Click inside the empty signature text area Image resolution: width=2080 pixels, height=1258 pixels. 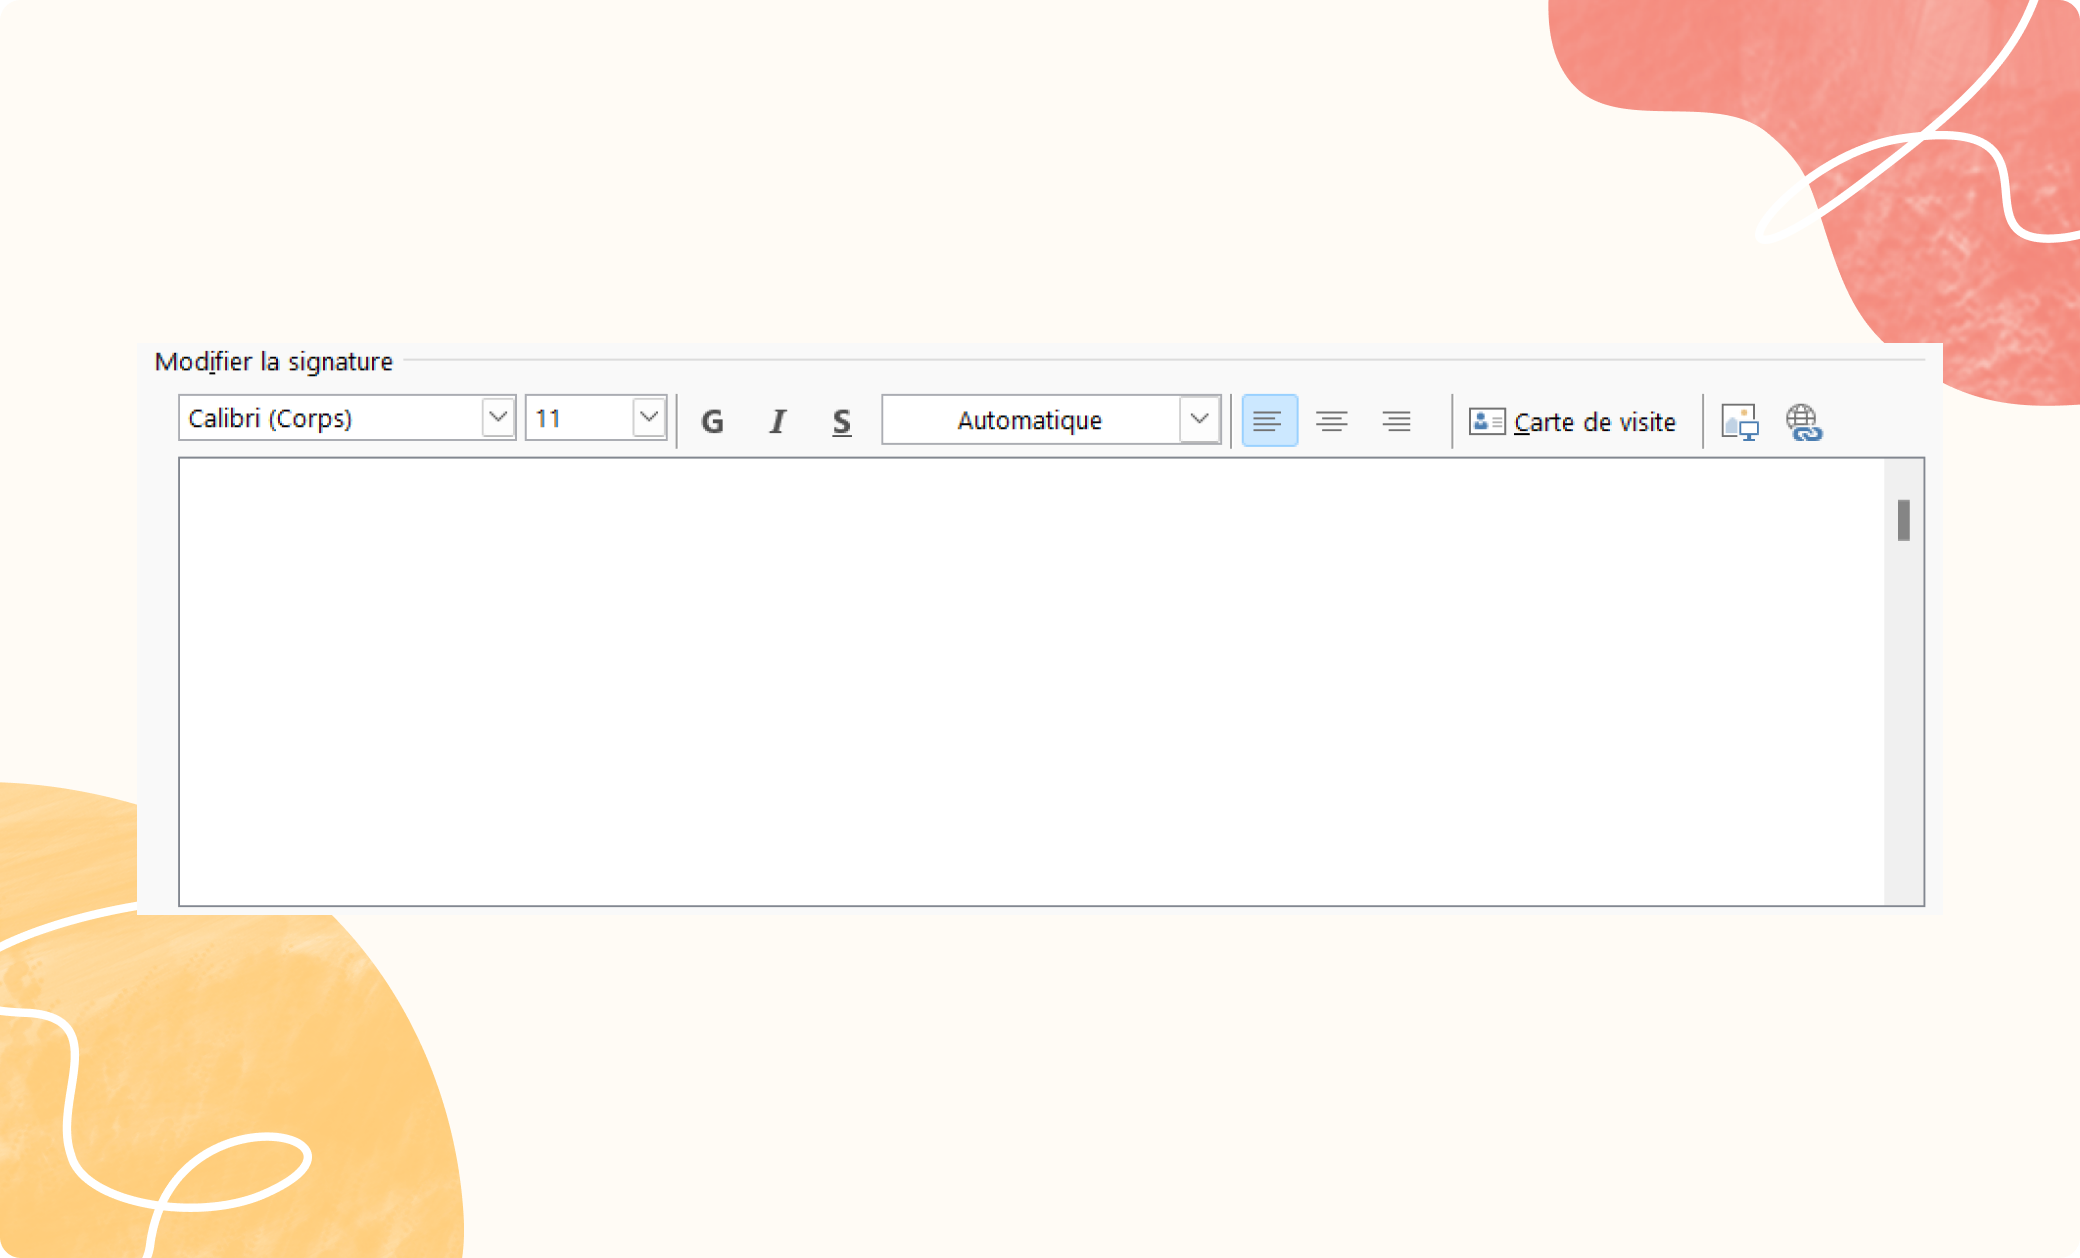(1030, 680)
